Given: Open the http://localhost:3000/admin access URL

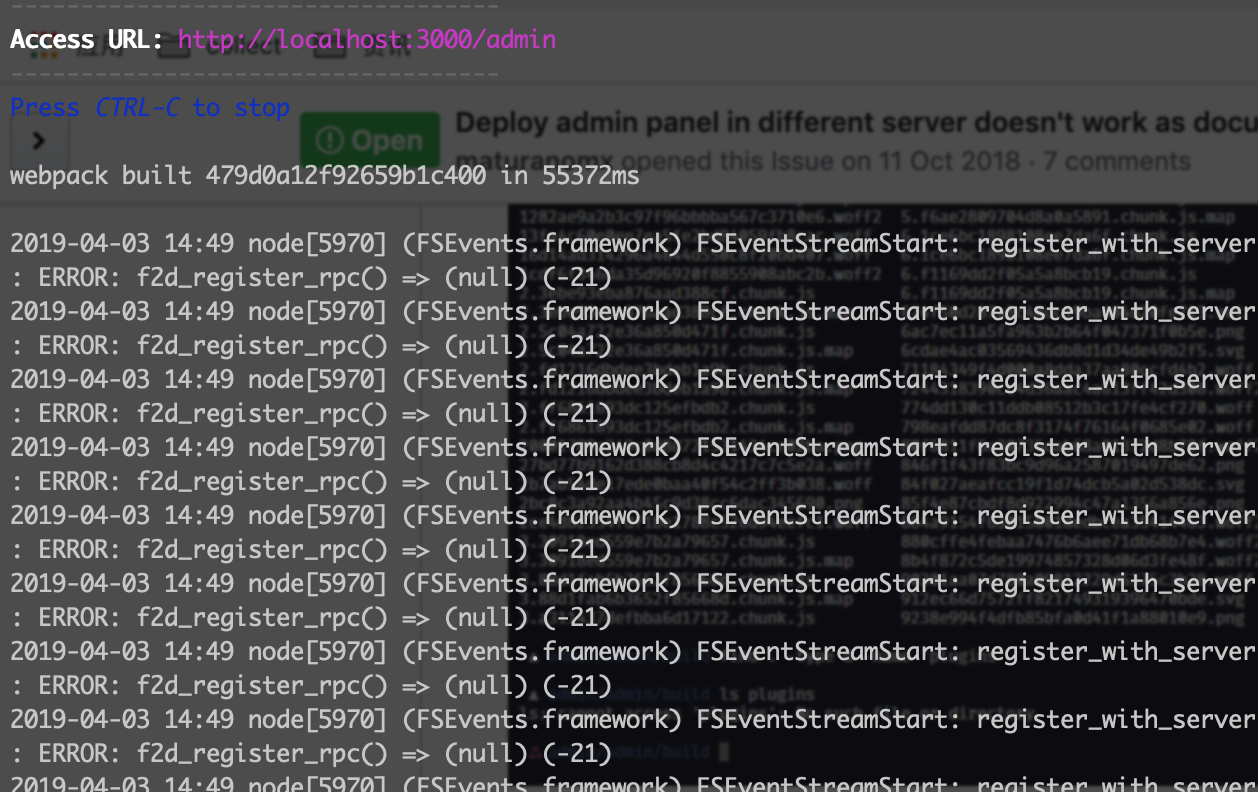Looking at the screenshot, I should click(367, 40).
